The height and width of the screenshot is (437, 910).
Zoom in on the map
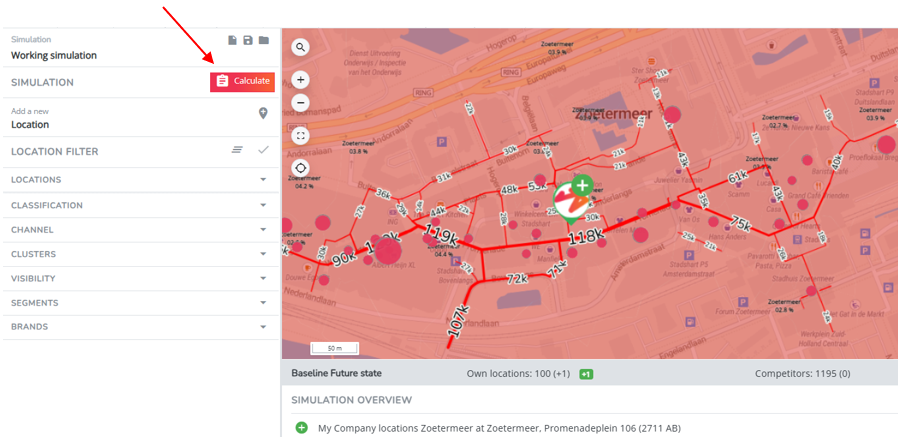tap(300, 80)
